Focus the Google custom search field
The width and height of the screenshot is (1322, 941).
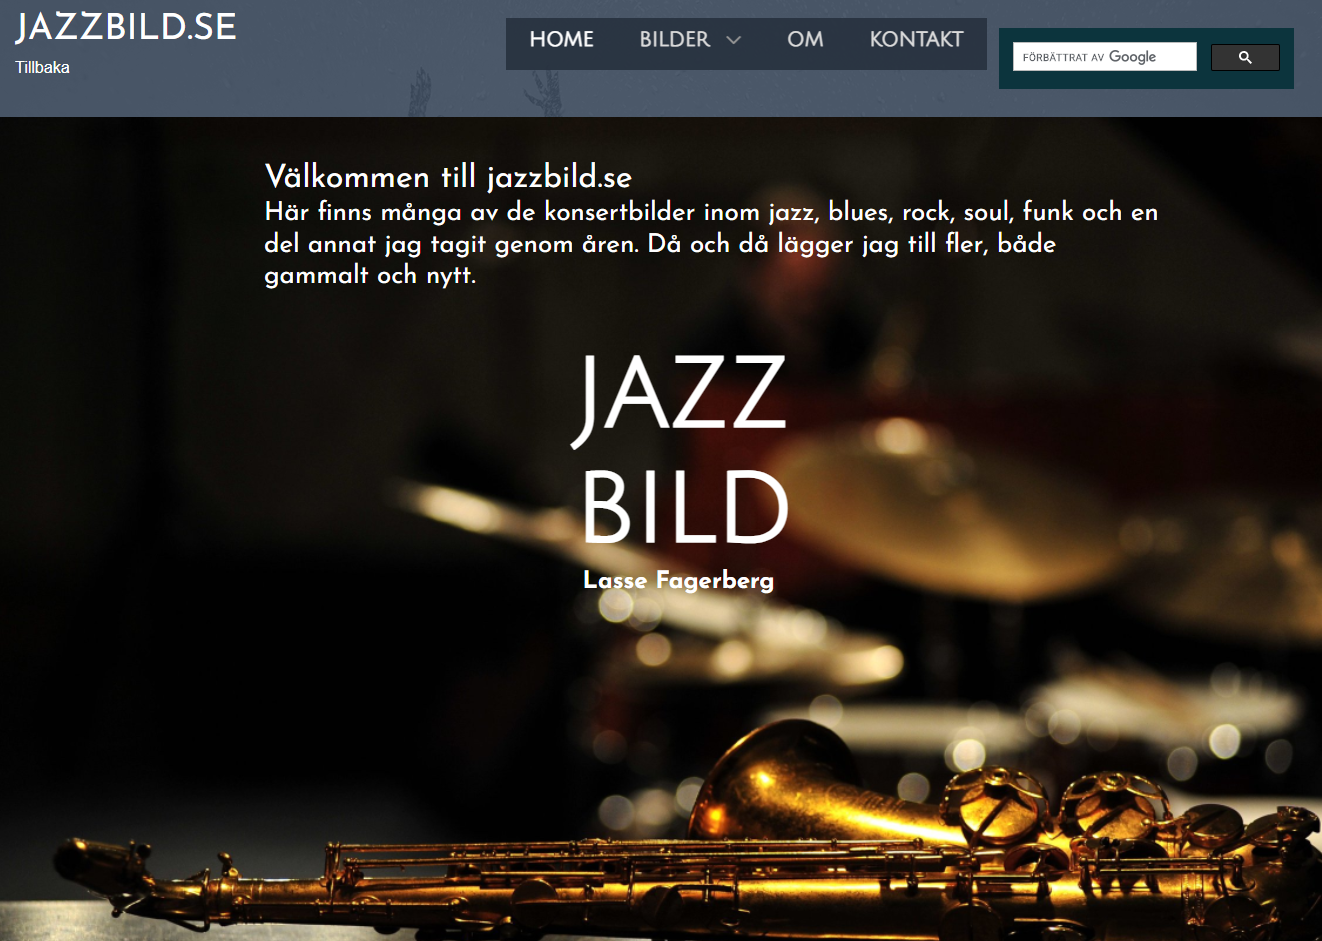[1104, 57]
